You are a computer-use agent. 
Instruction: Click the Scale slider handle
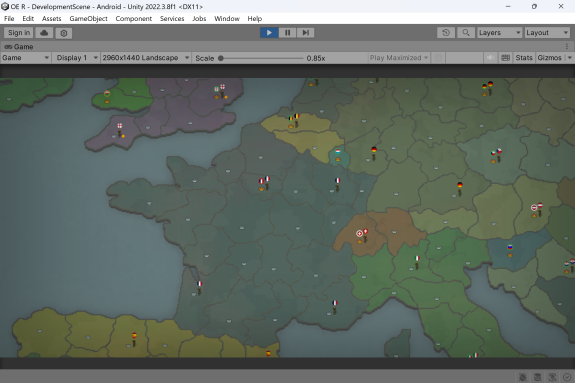pyautogui.click(x=221, y=58)
